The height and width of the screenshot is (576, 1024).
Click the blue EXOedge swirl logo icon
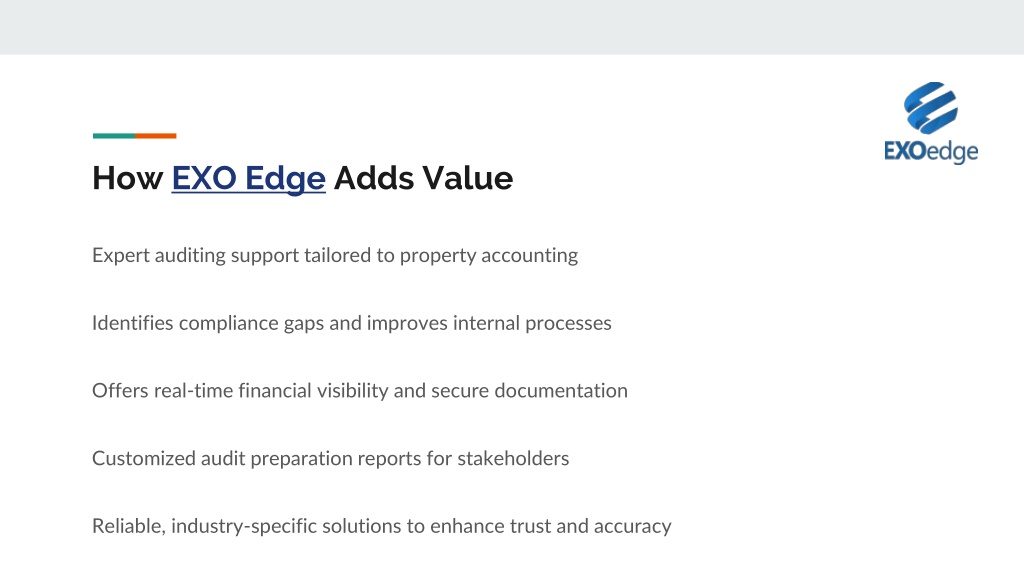pos(931,108)
